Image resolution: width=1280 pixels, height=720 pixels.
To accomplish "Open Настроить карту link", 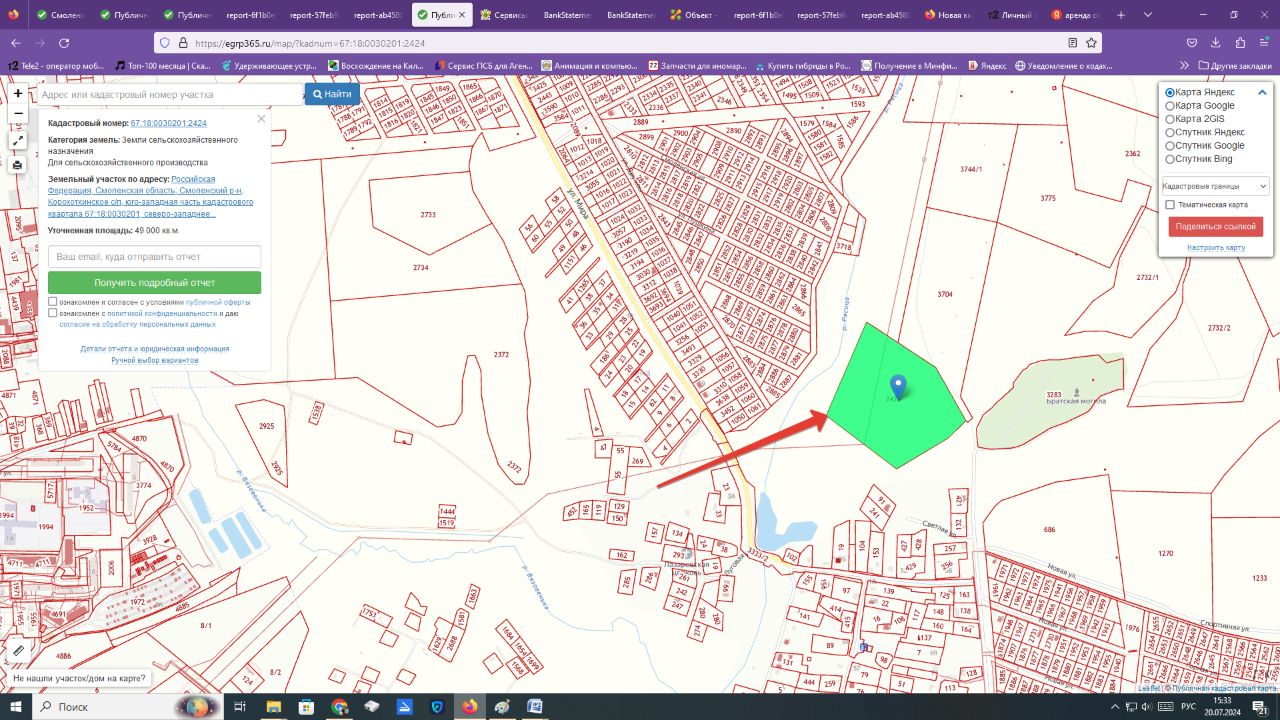I will (1216, 247).
